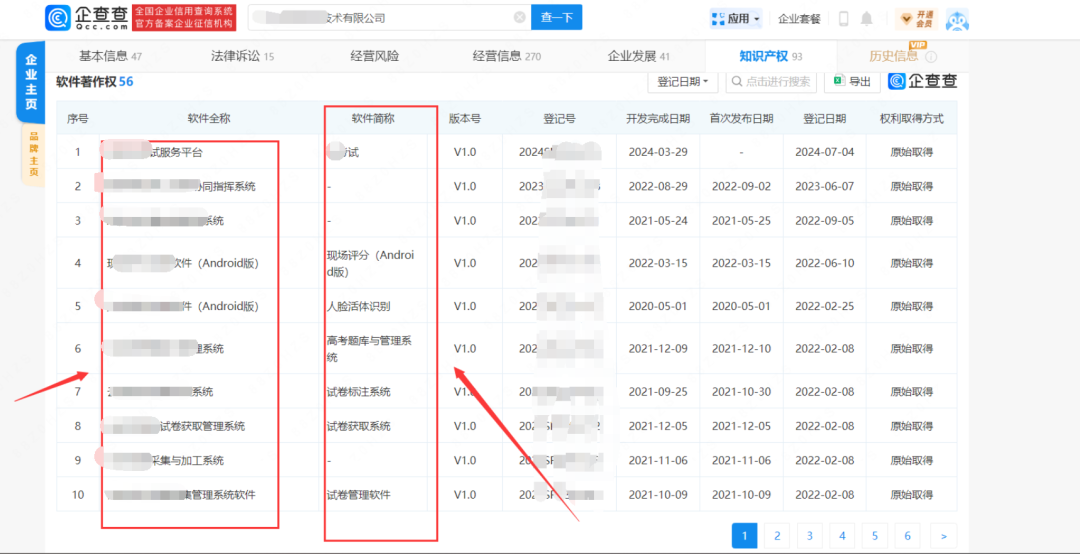Select 企业主页 side tab
1080x554 pixels.
pos(30,82)
